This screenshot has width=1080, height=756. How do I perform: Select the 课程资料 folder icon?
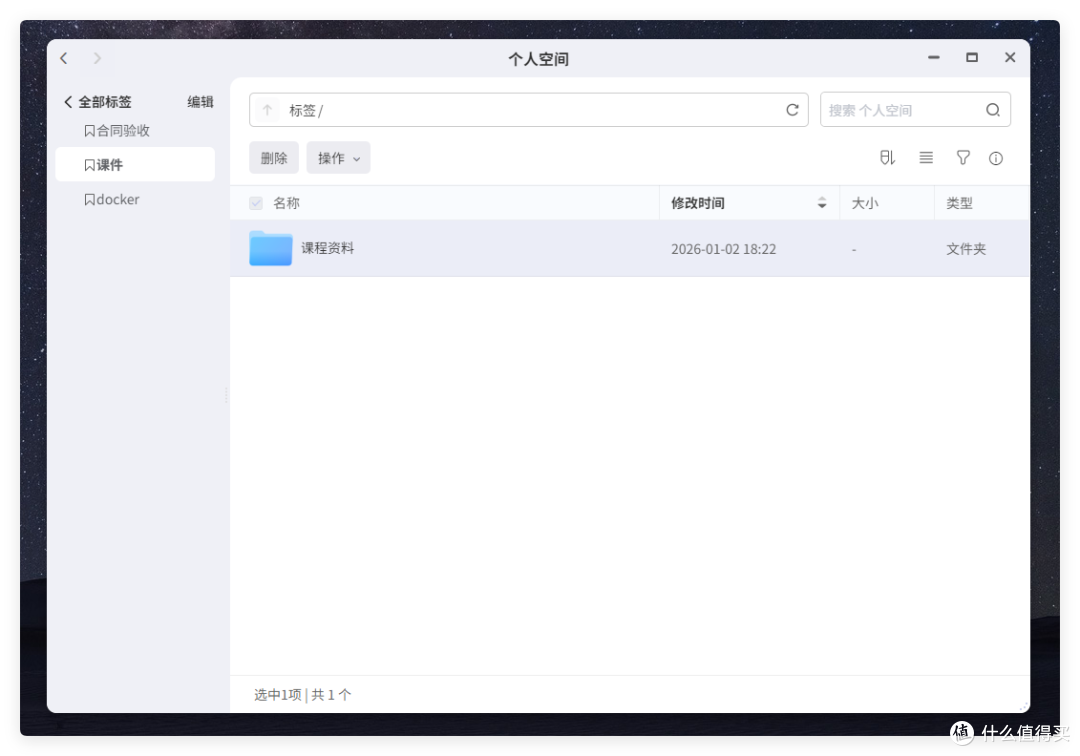pos(271,249)
